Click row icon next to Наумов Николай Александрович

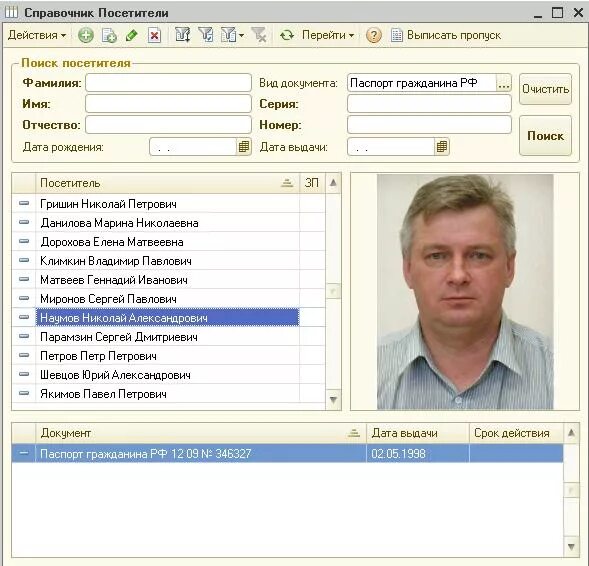pyautogui.click(x=24, y=317)
